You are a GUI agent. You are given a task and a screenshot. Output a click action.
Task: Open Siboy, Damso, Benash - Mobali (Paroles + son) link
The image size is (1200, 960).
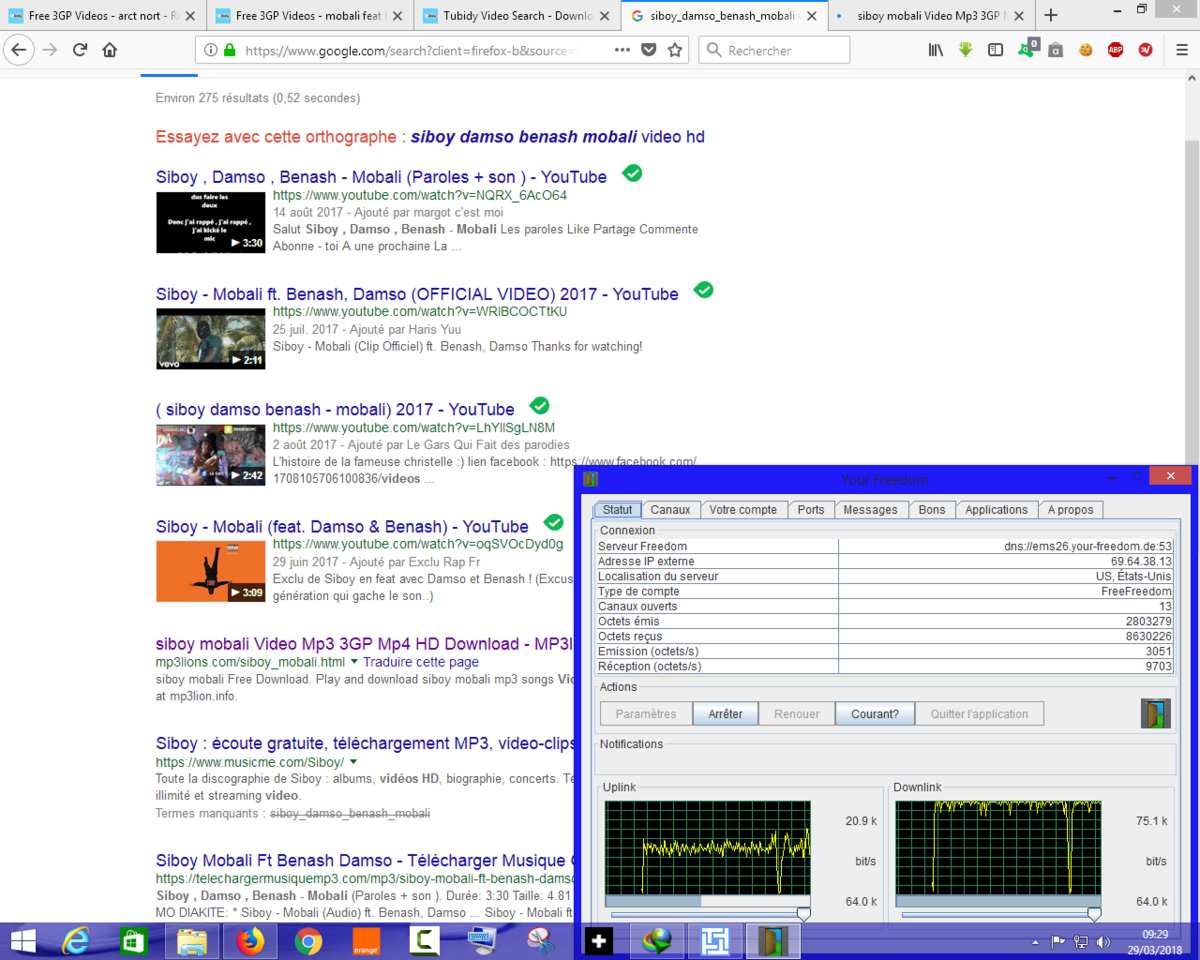381,177
